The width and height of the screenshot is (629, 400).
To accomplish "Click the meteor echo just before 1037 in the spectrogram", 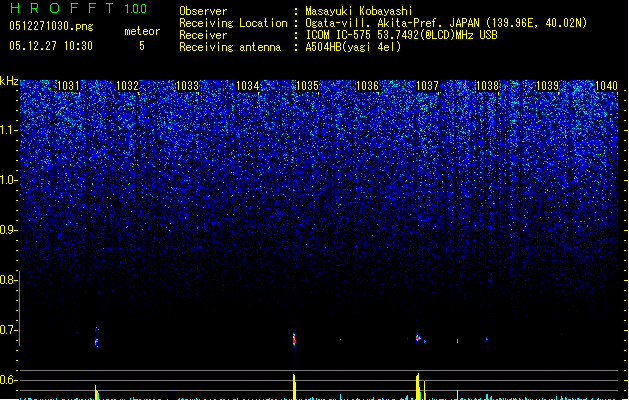I will point(418,338).
